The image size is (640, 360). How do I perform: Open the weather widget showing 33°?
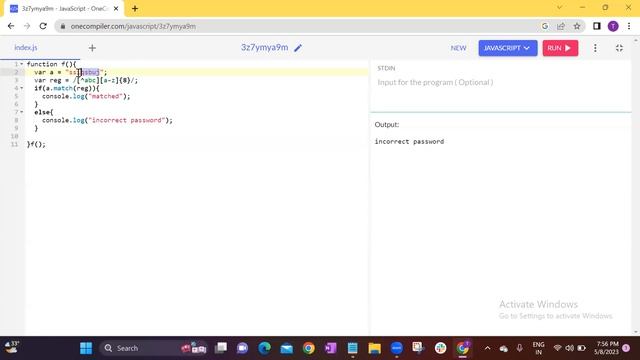(x=12, y=348)
